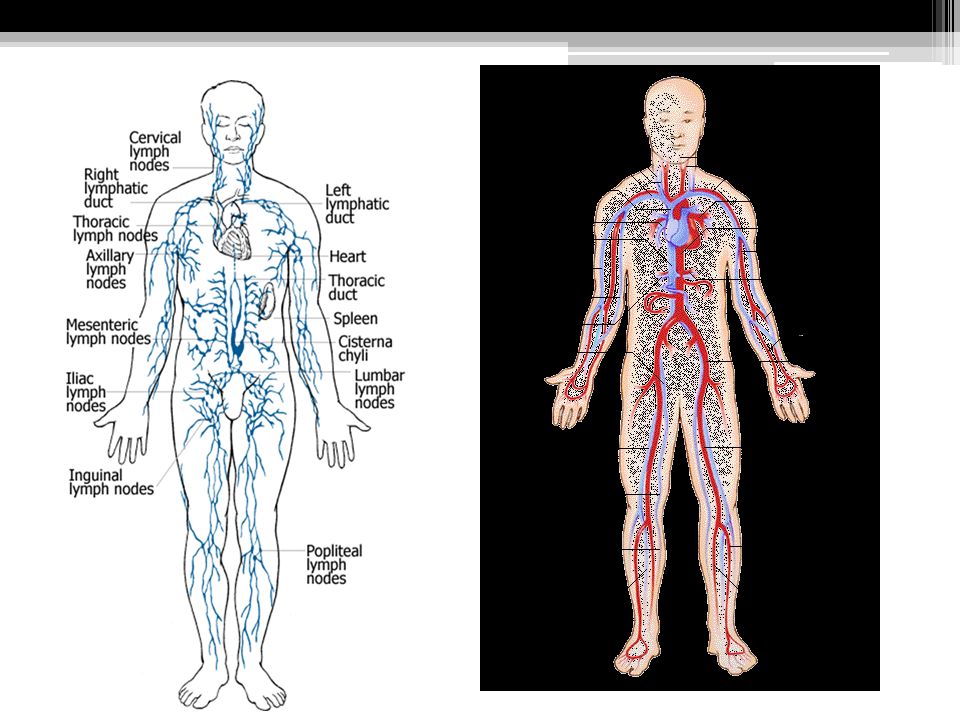Click the Lumbar lymph nodes label

coord(379,389)
